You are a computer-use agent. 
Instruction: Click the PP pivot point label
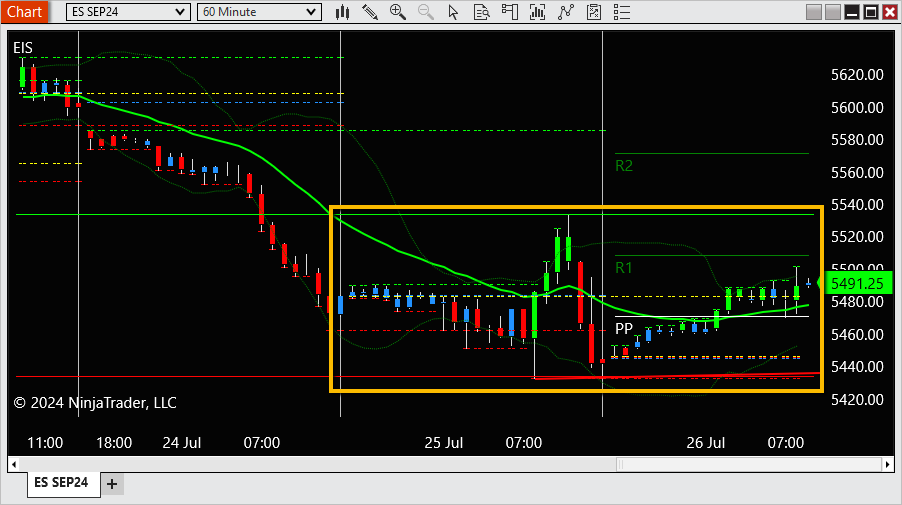pyautogui.click(x=624, y=328)
